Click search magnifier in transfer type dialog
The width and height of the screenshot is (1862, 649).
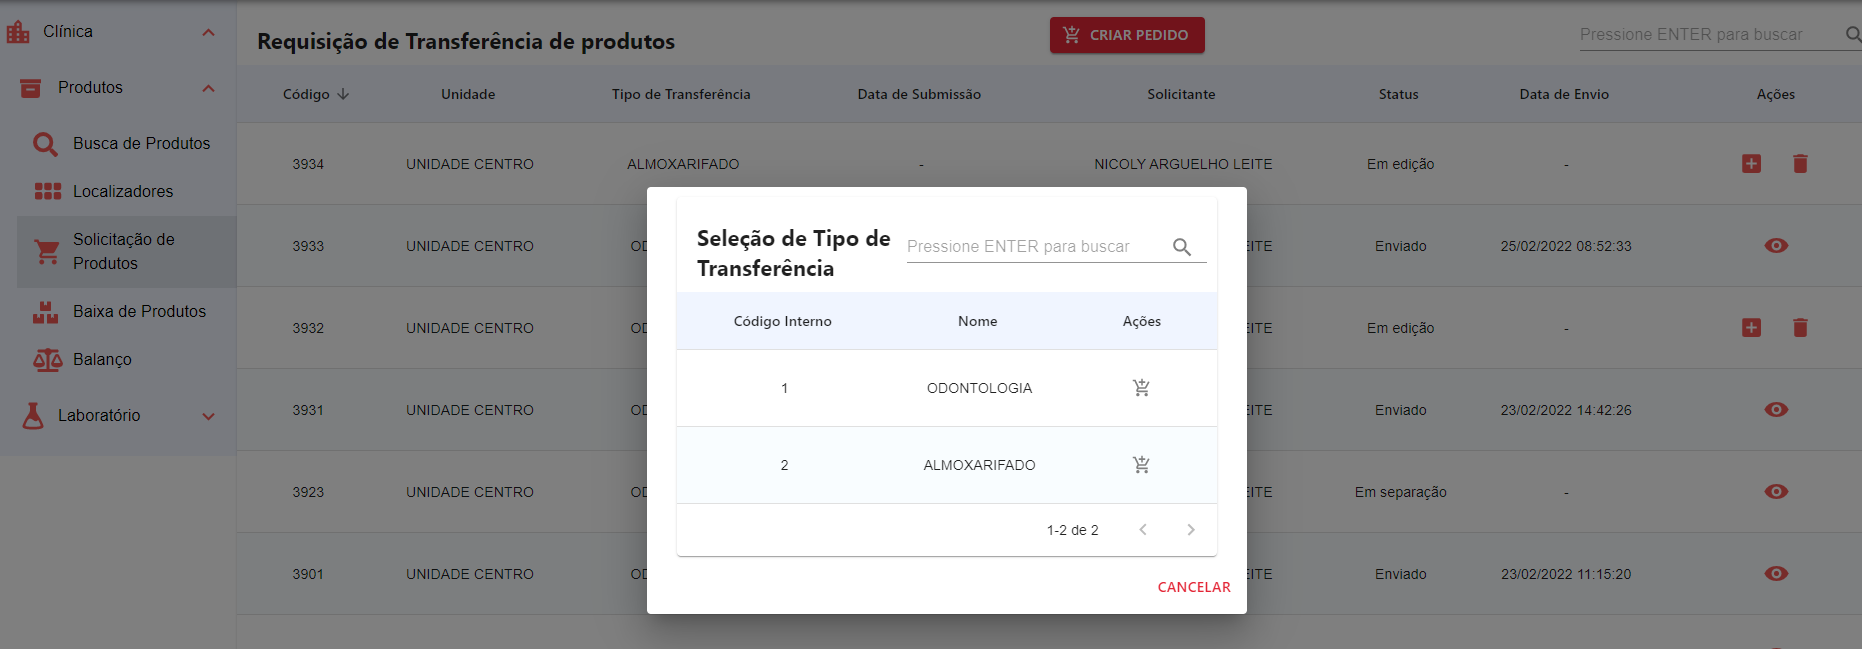click(1182, 247)
